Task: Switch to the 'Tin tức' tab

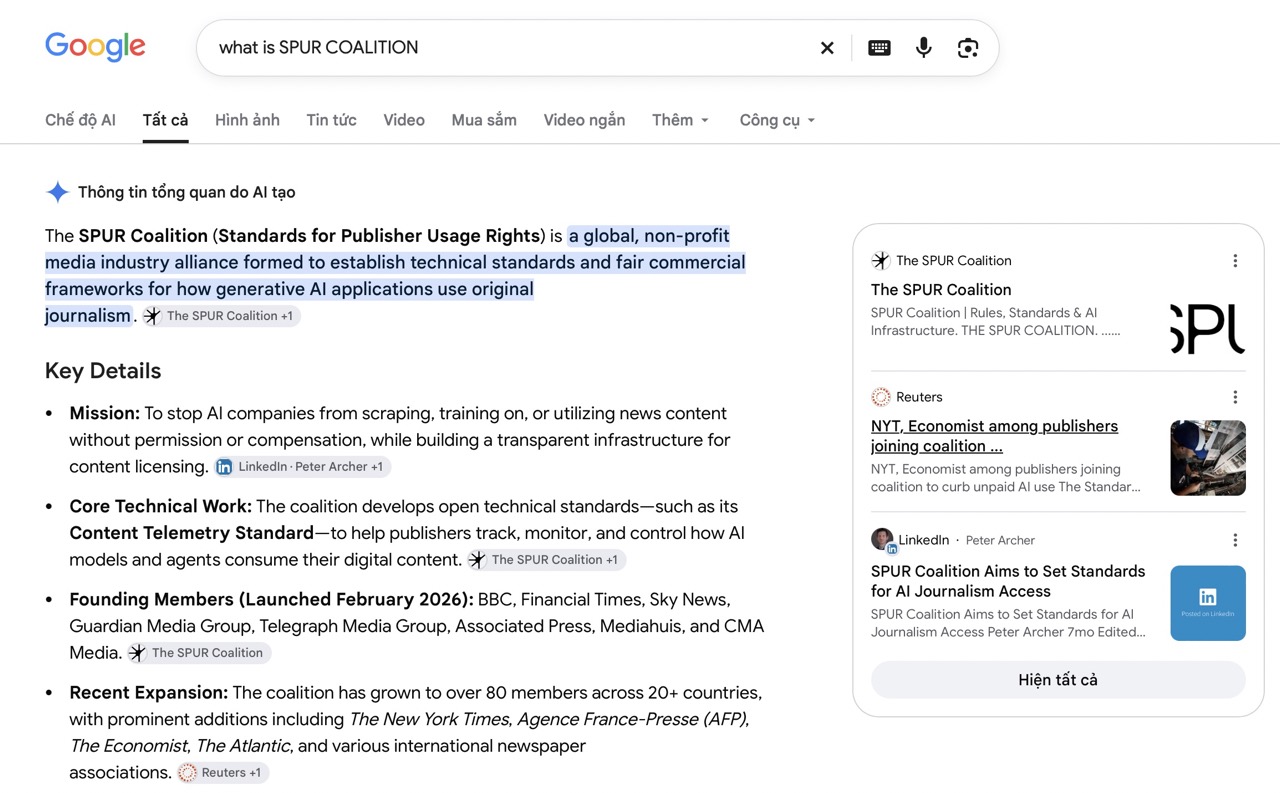Action: coord(331,120)
